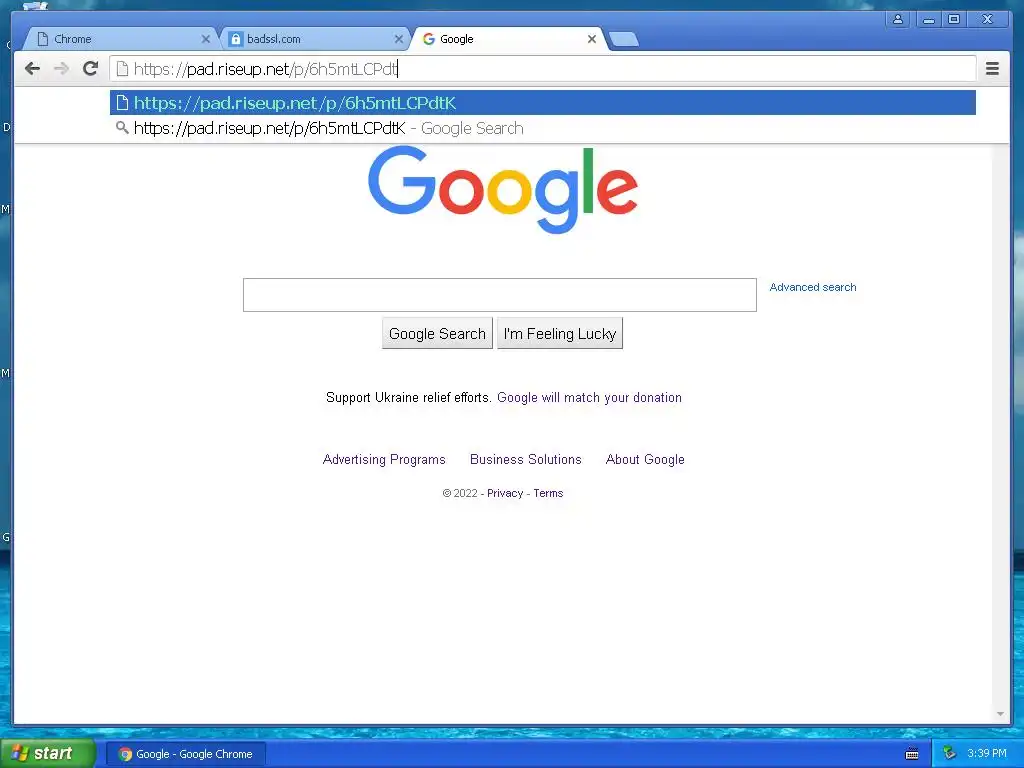
Task: Click the on-screen keyboard tray icon
Action: 912,754
